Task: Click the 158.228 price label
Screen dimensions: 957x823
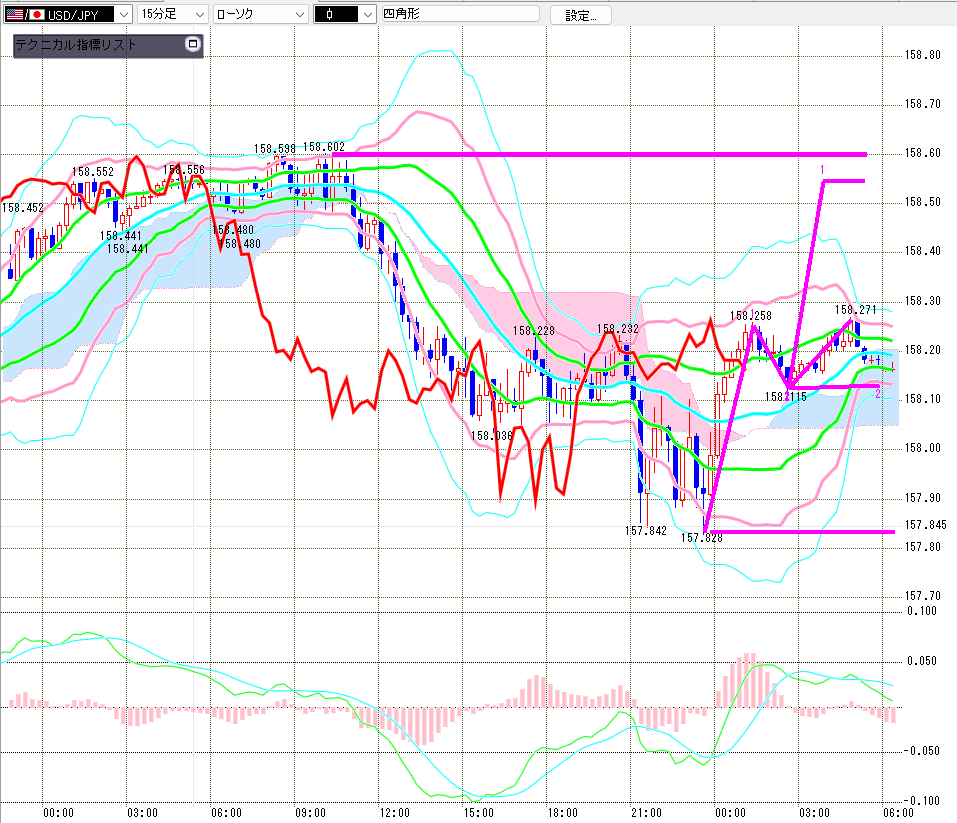Action: pos(533,330)
